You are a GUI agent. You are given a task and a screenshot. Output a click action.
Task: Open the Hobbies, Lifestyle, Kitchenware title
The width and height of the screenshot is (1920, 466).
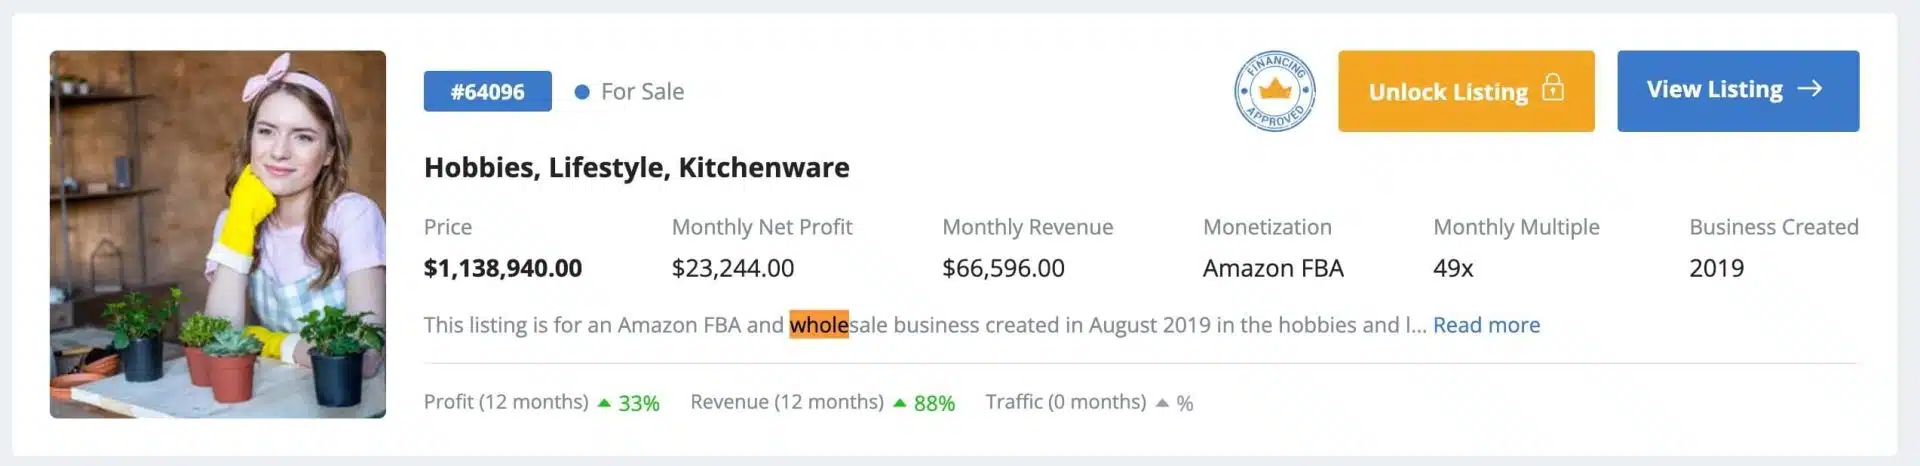pos(636,167)
